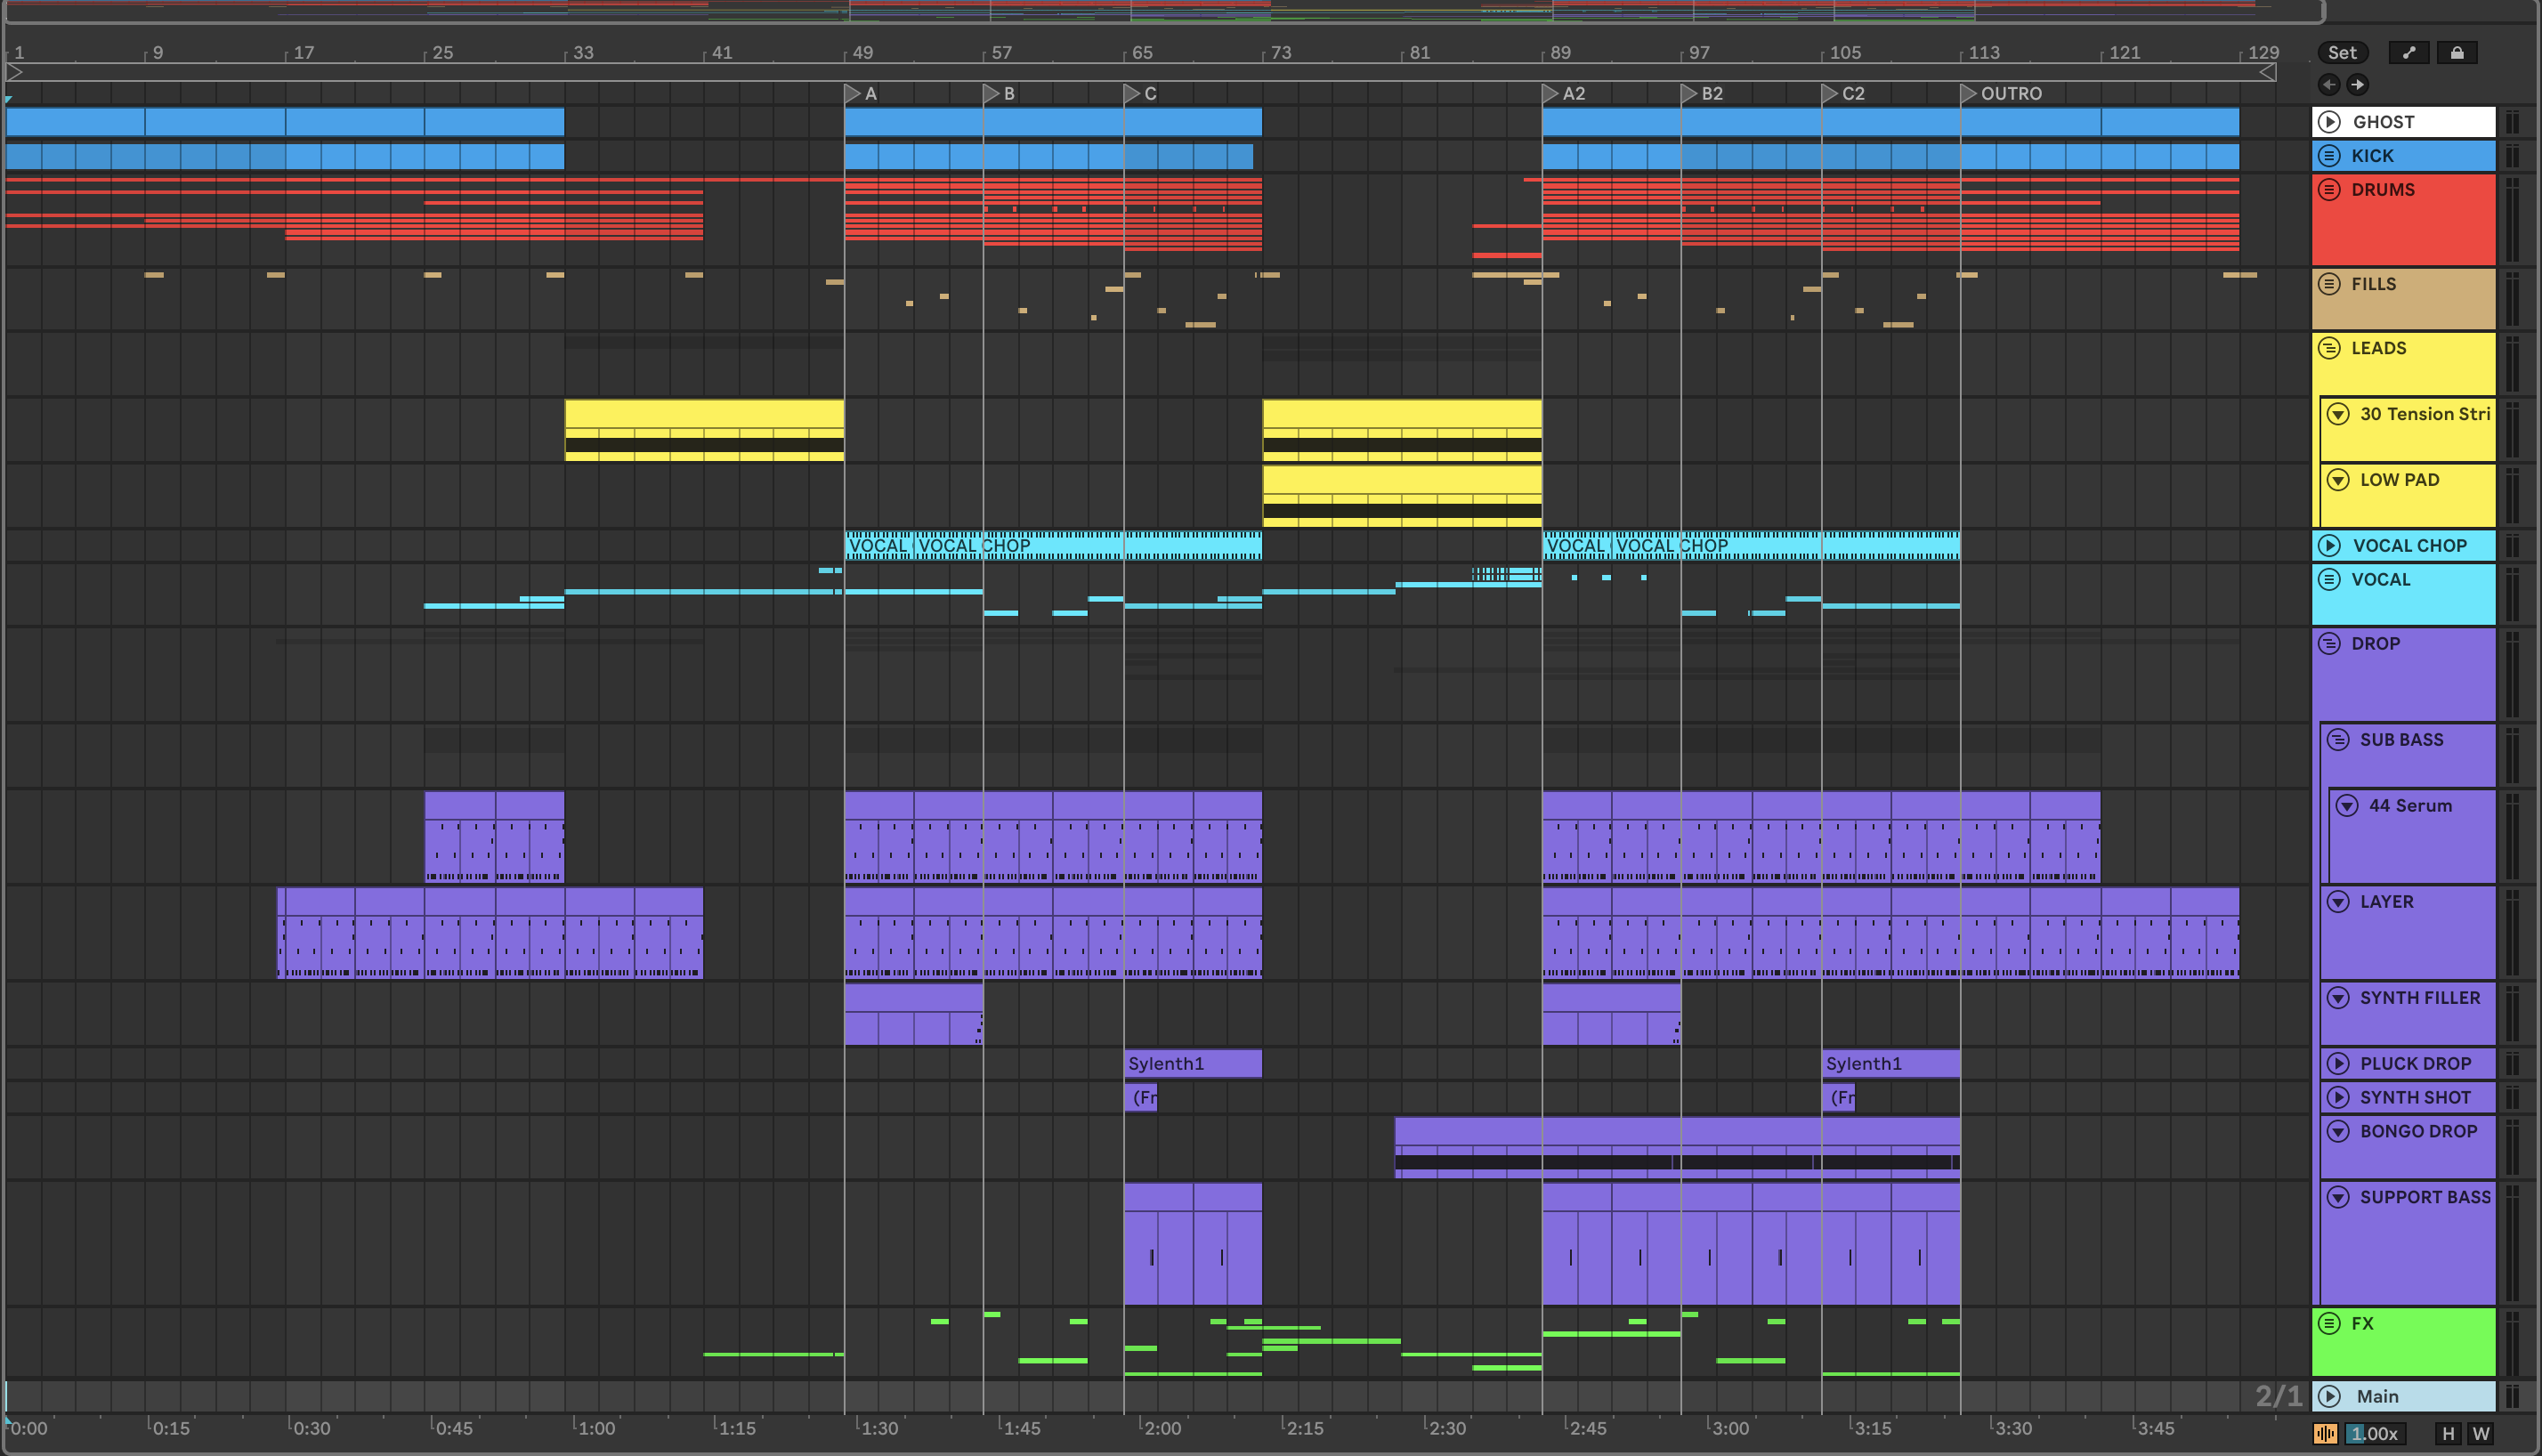Toggle Automation Mode button next to Set
The image size is (2542, 1456).
click(2409, 53)
